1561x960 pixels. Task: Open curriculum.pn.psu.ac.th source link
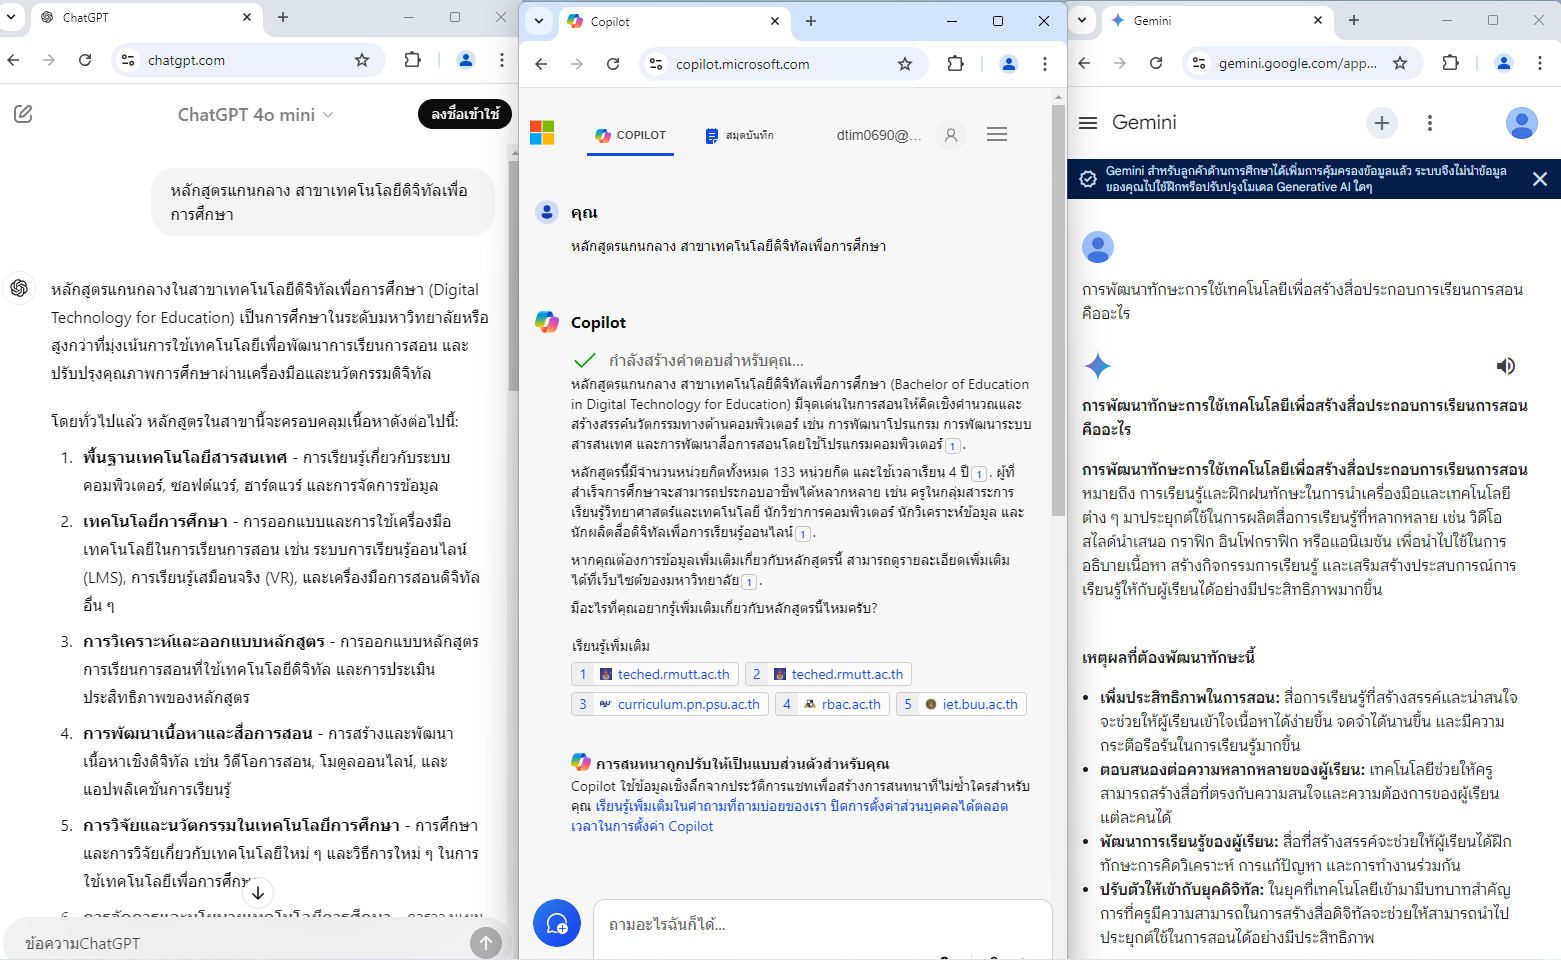[688, 704]
